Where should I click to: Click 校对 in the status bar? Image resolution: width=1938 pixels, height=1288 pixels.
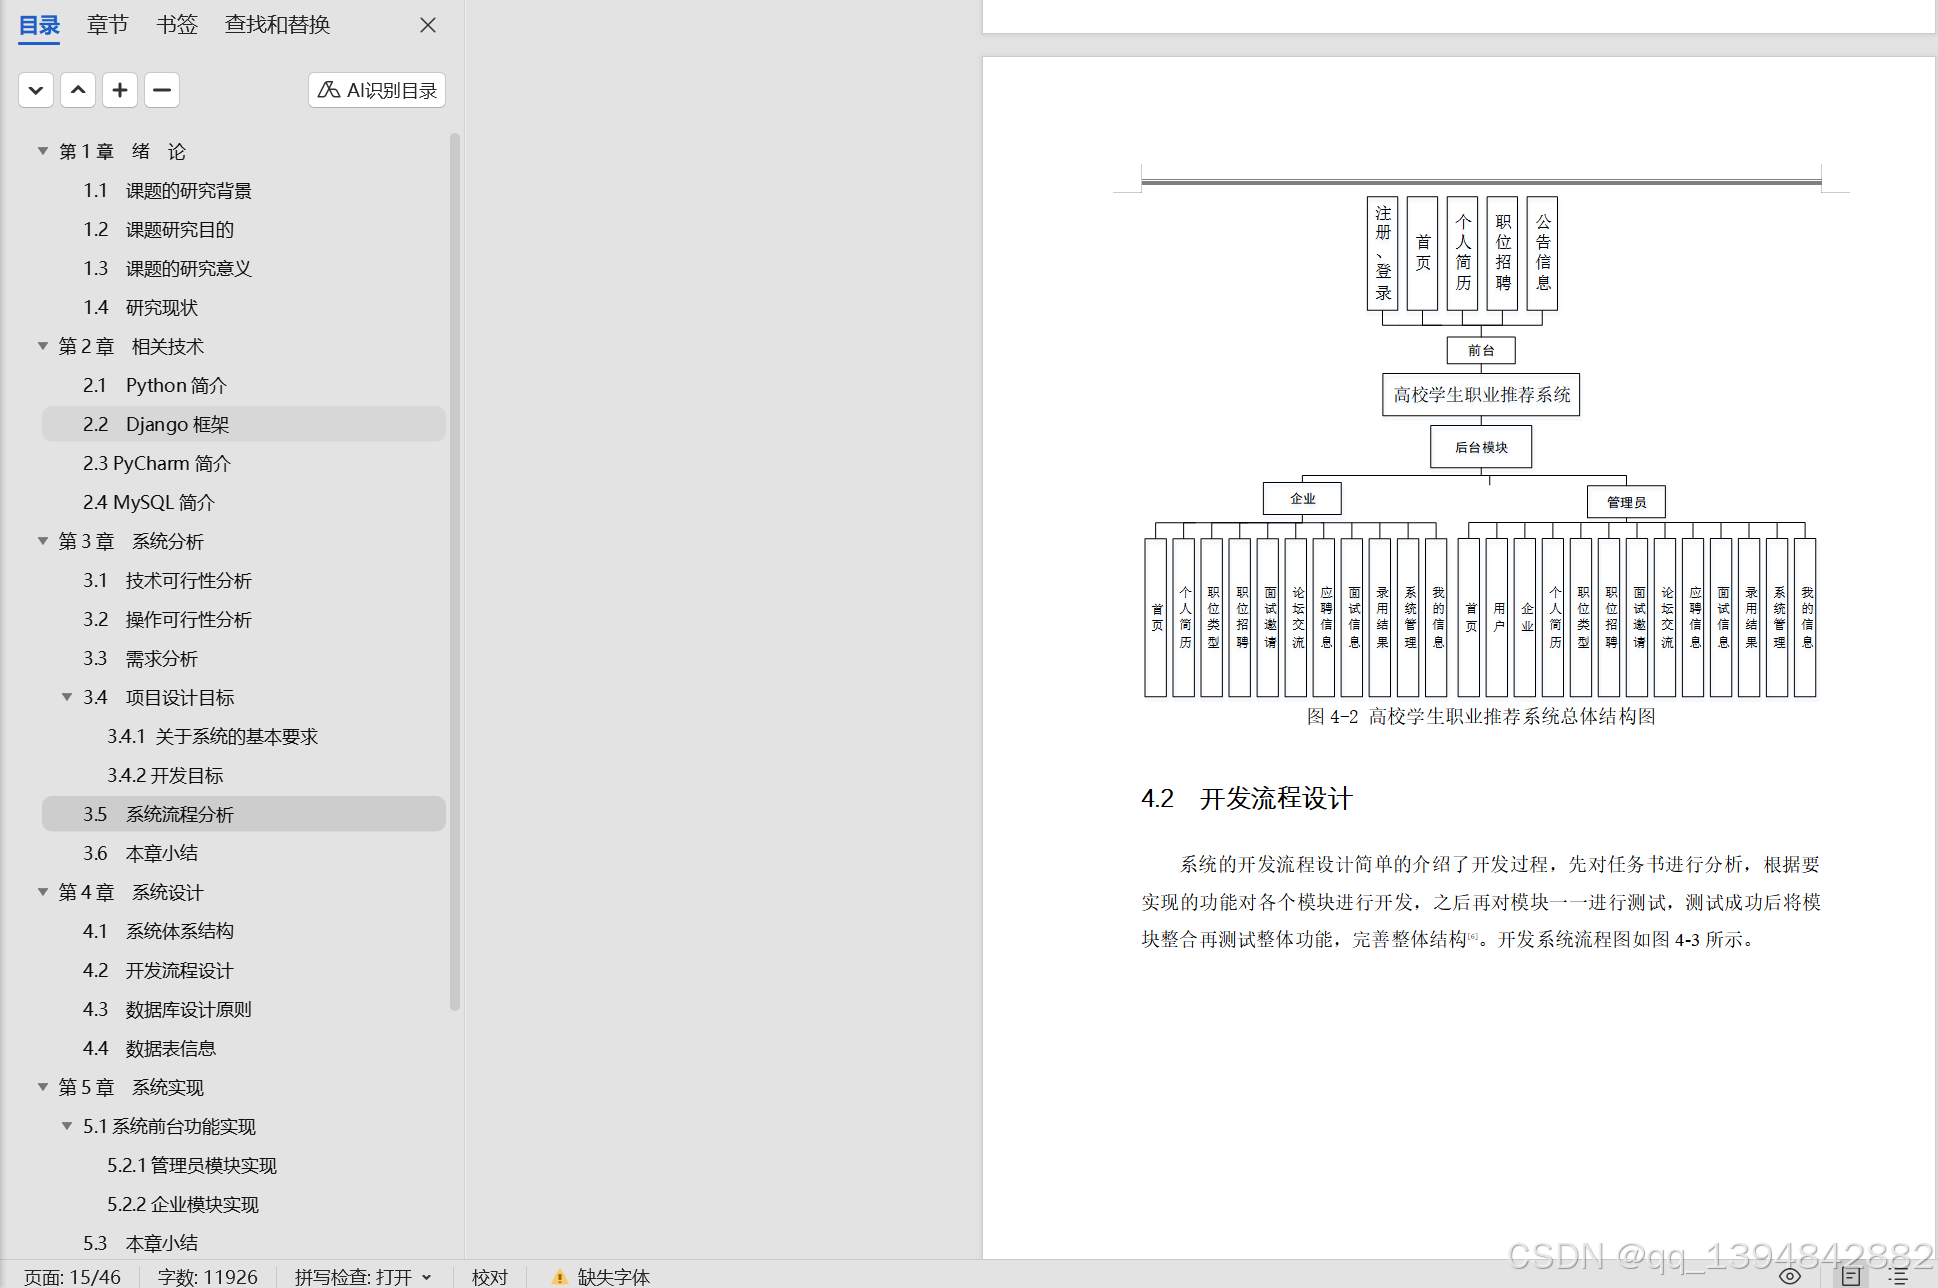pos(489,1277)
